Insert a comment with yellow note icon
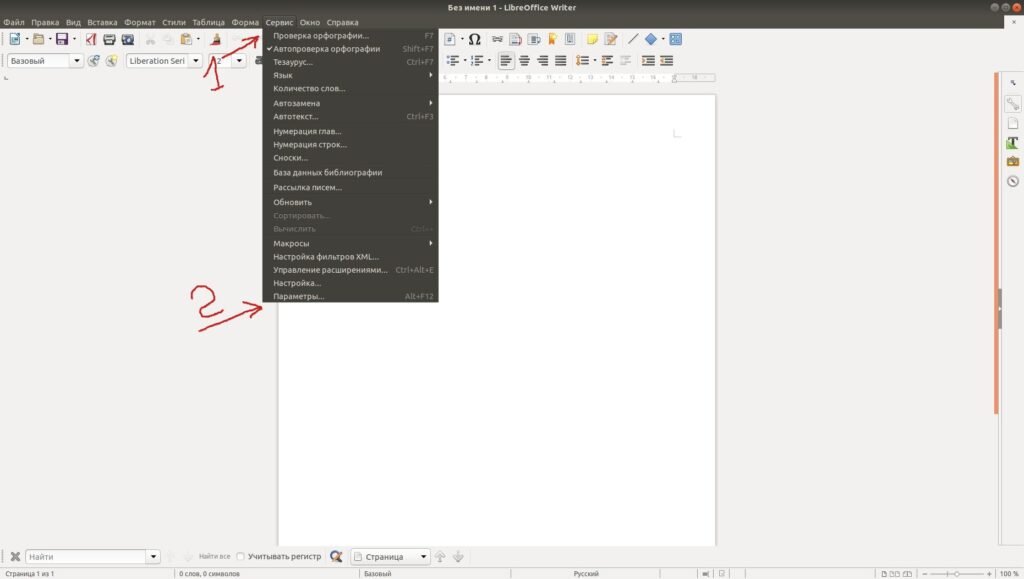This screenshot has height=579, width=1024. 592,39
